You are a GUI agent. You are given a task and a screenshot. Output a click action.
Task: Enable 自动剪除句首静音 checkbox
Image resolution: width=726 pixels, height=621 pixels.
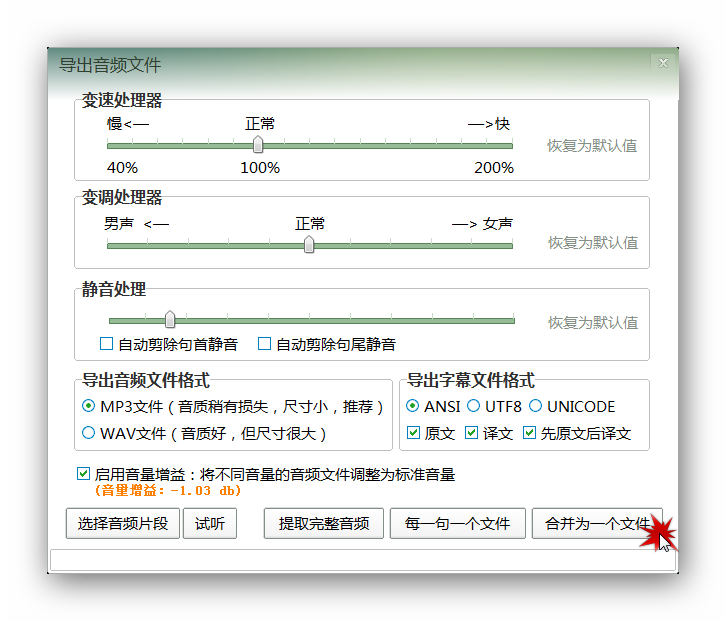pos(106,344)
